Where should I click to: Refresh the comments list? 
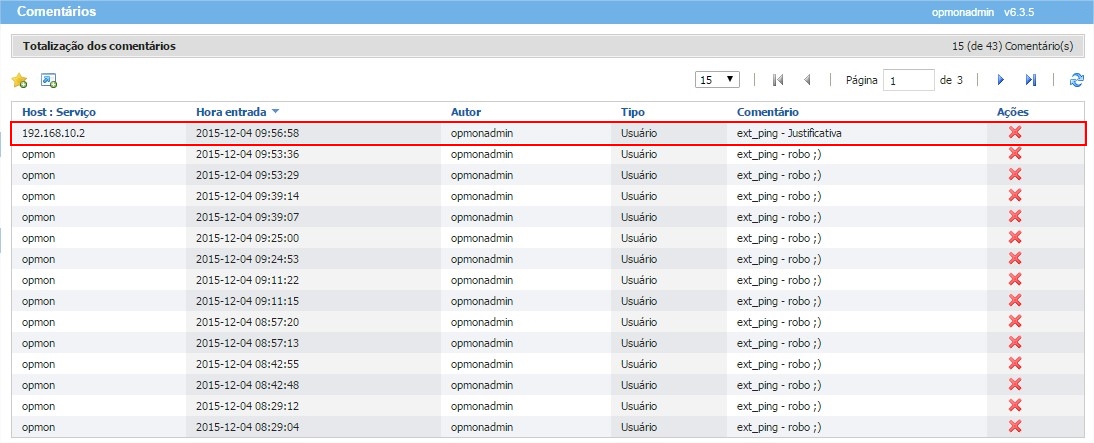(1076, 80)
